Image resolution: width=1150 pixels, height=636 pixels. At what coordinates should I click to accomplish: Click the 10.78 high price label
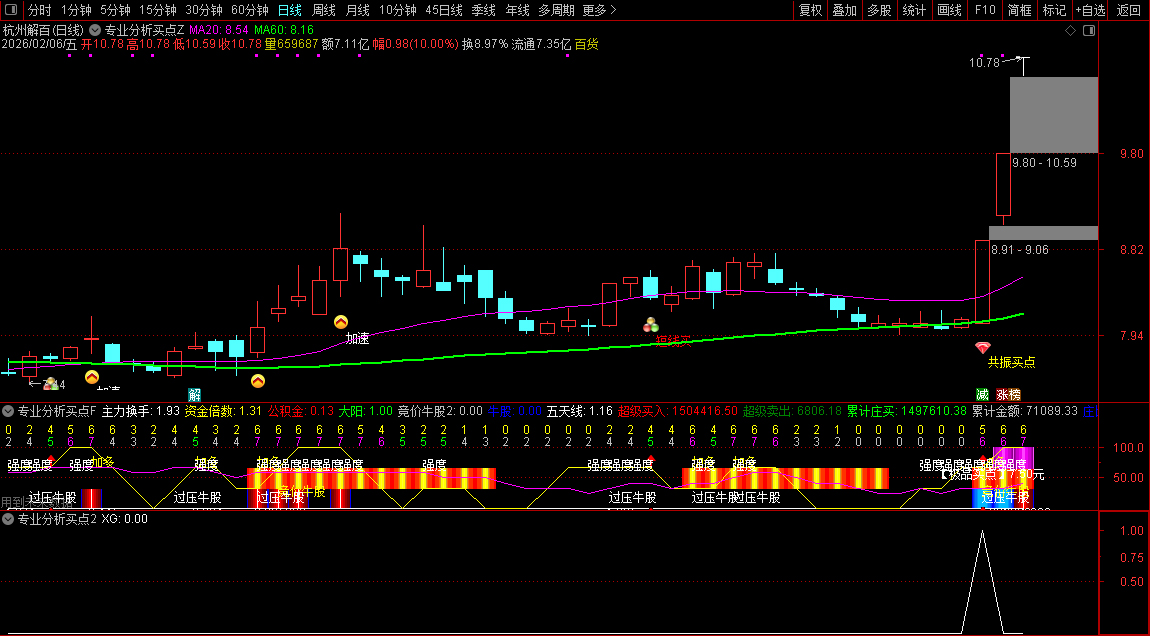tap(984, 62)
